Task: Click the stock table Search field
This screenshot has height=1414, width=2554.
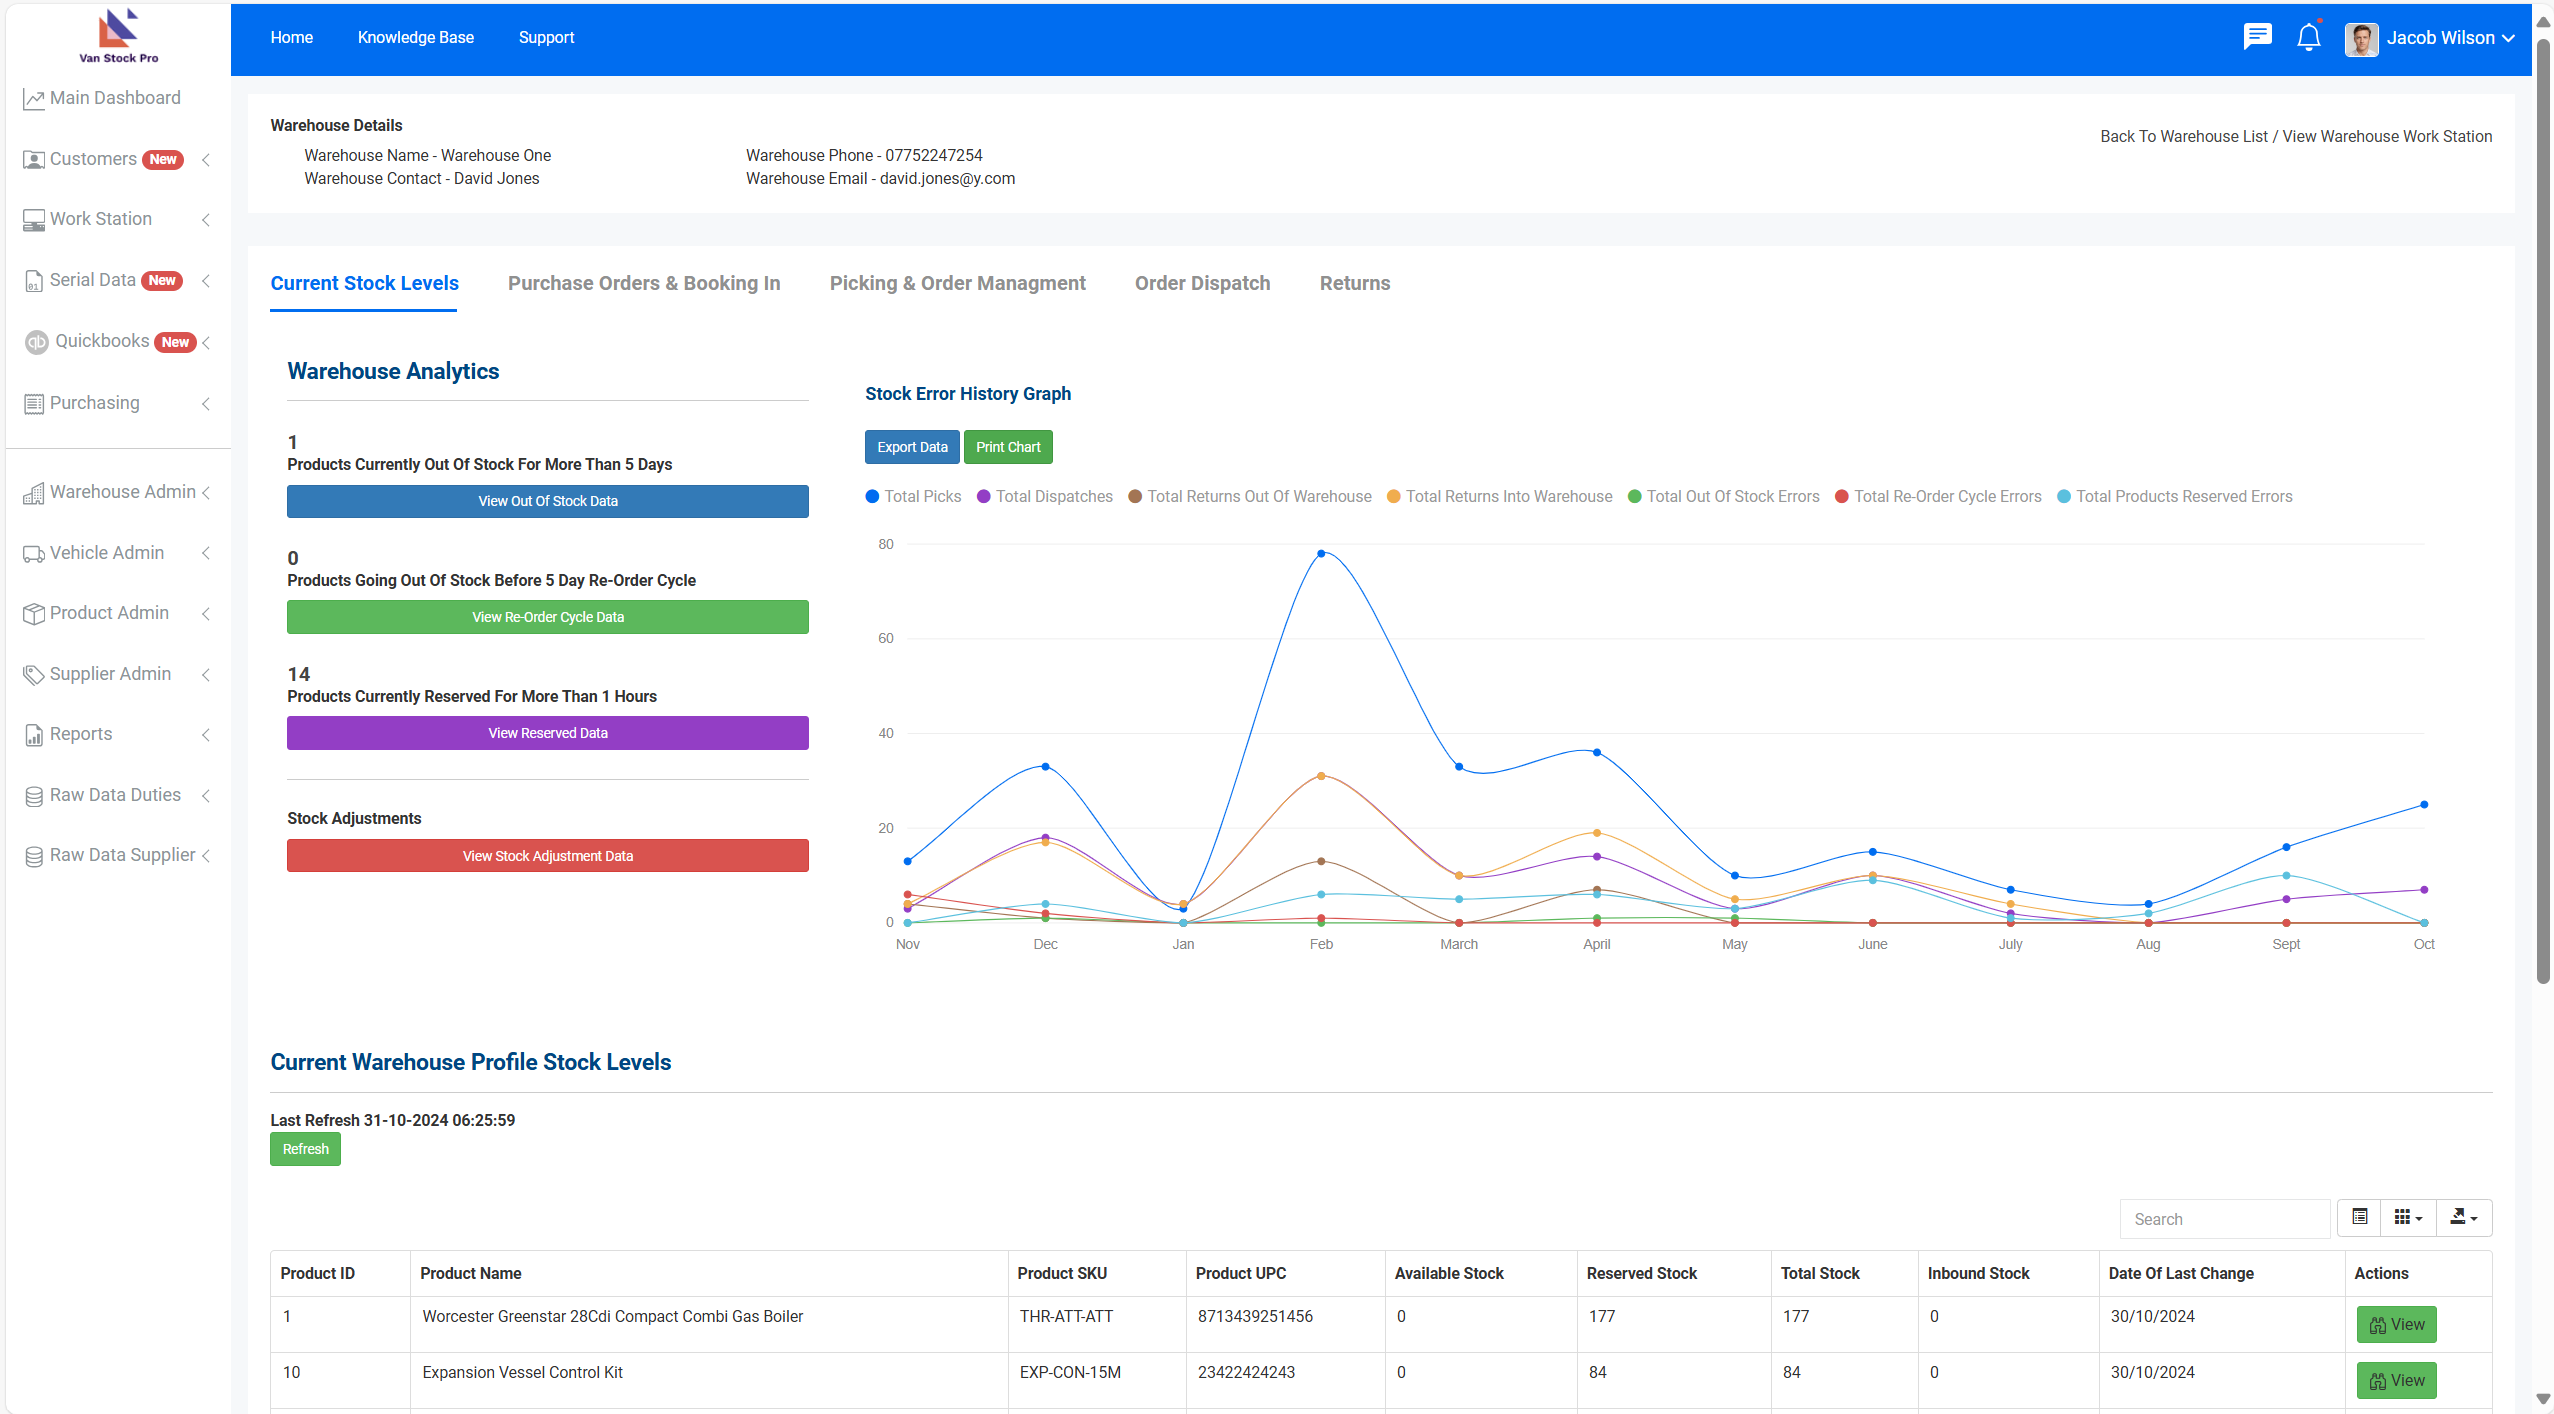Action: point(2225,1219)
